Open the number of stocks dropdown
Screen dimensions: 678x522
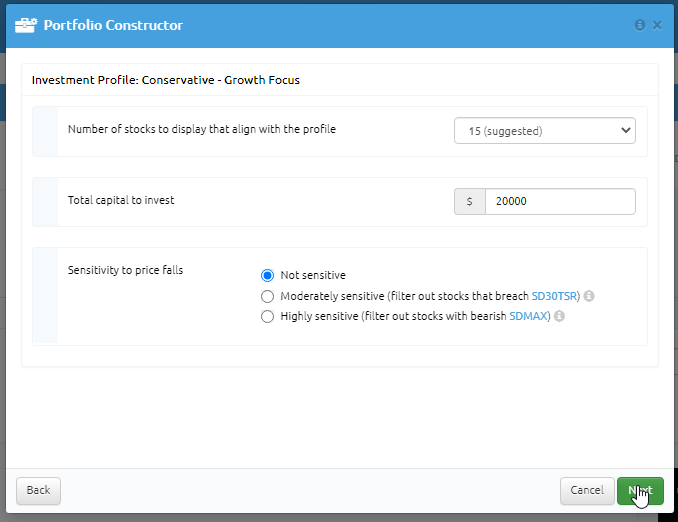[x=544, y=131]
